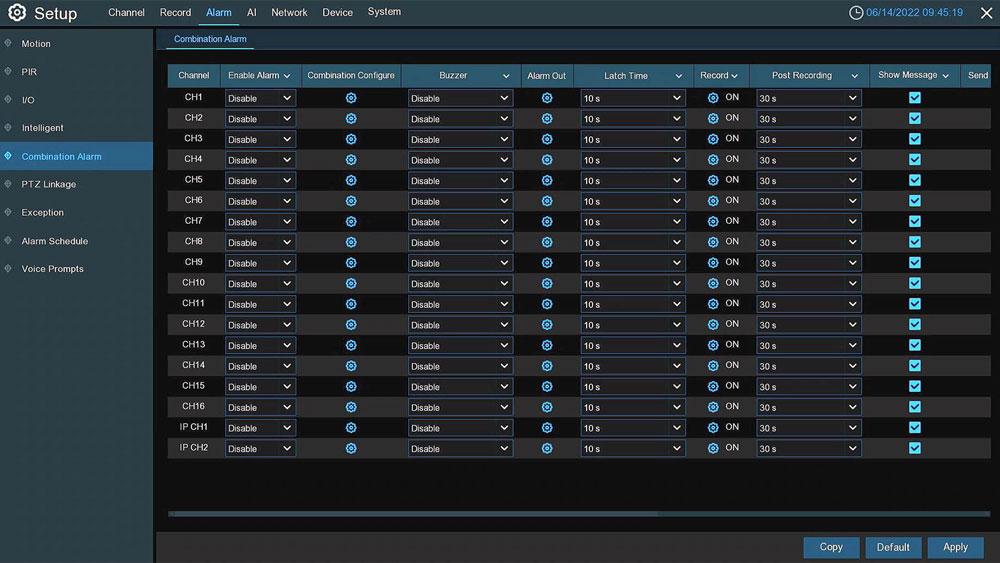This screenshot has height=563, width=1000.
Task: Click Alarm Out gear for CH12
Action: click(547, 325)
